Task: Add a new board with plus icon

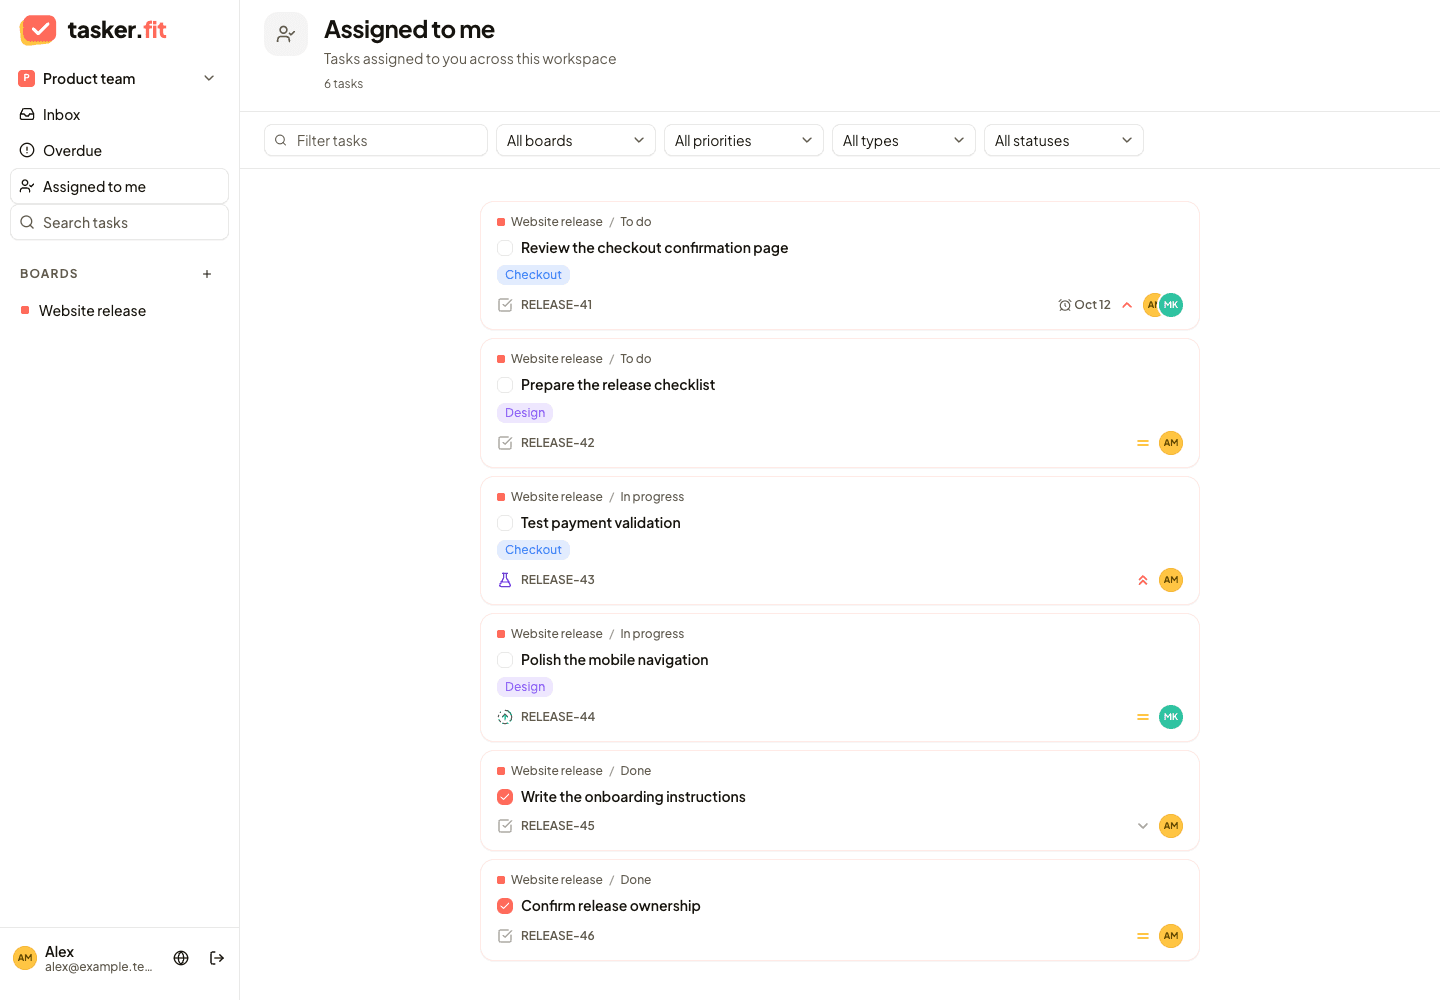Action: [207, 274]
